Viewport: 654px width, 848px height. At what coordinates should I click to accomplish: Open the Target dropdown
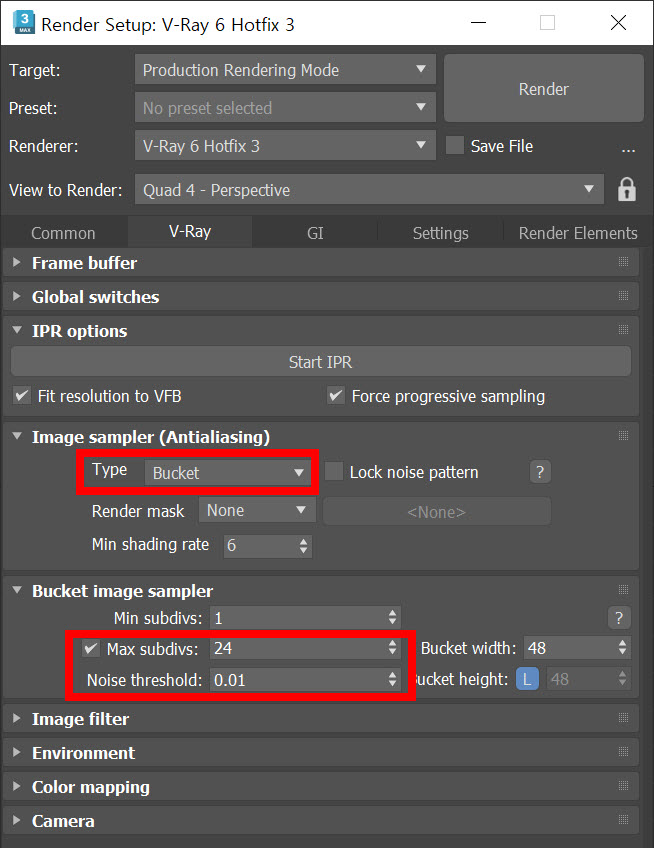(285, 69)
